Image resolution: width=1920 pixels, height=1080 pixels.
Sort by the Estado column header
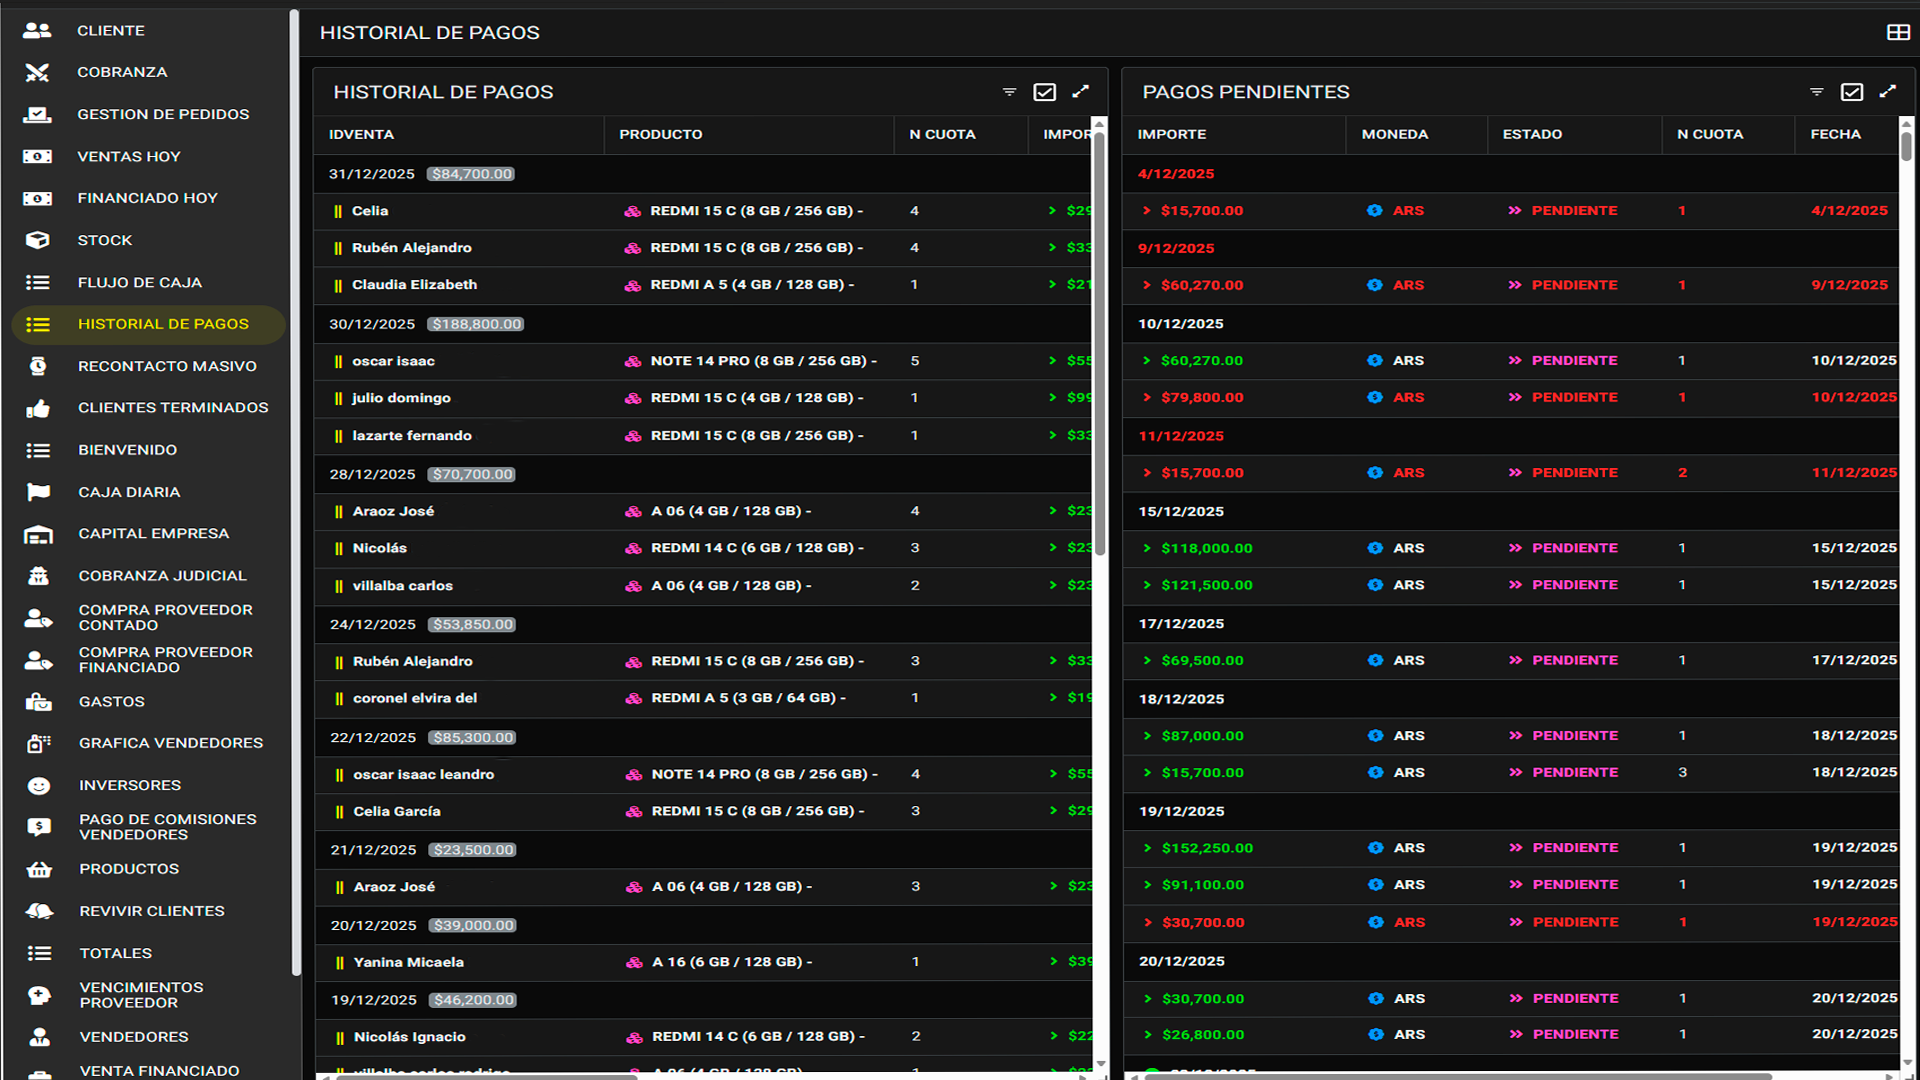click(x=1531, y=134)
